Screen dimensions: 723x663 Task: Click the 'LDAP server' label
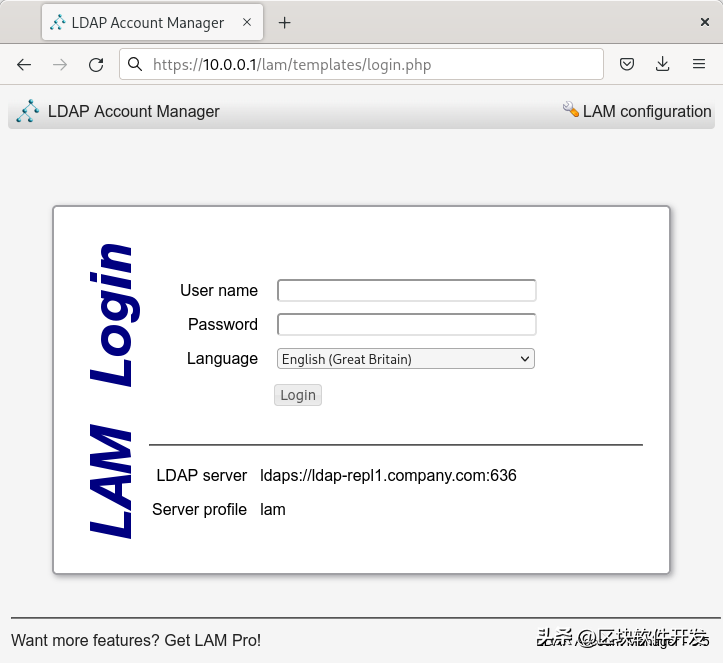click(x=201, y=475)
